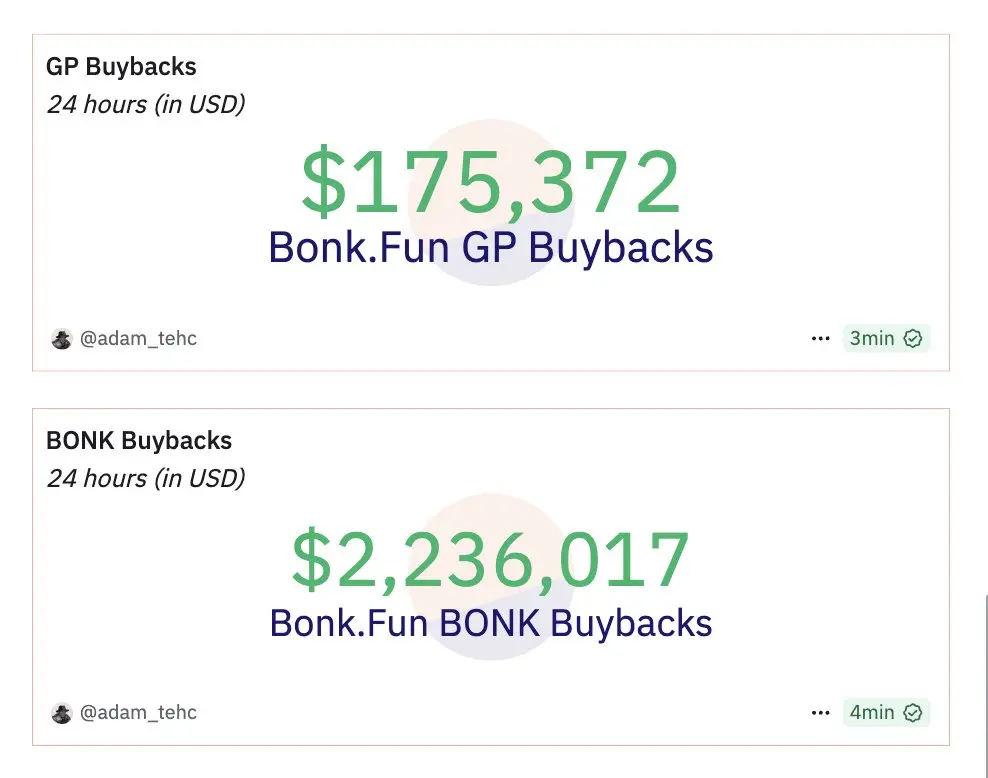Open the GP Buybacks three-dot menu
The height and width of the screenshot is (778, 988).
820,339
